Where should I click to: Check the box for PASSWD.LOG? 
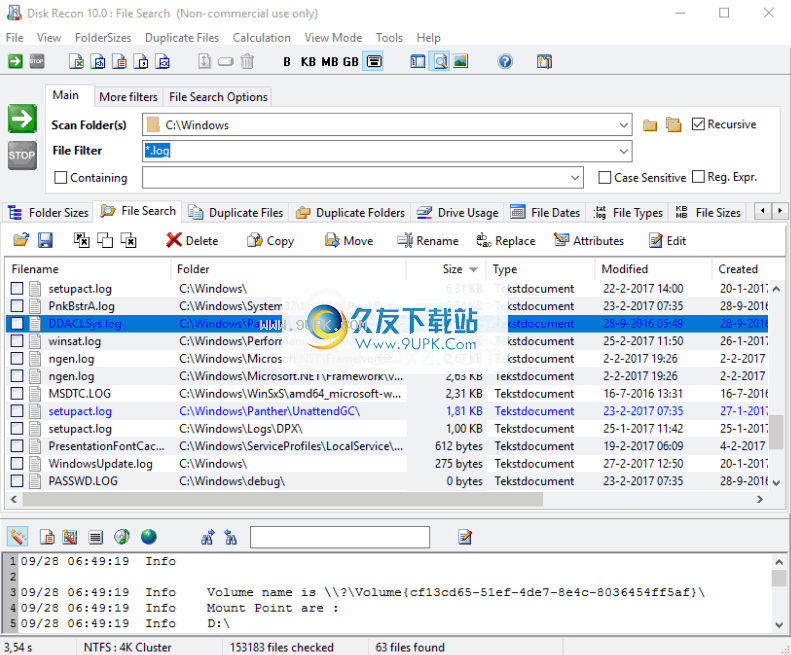pos(17,481)
